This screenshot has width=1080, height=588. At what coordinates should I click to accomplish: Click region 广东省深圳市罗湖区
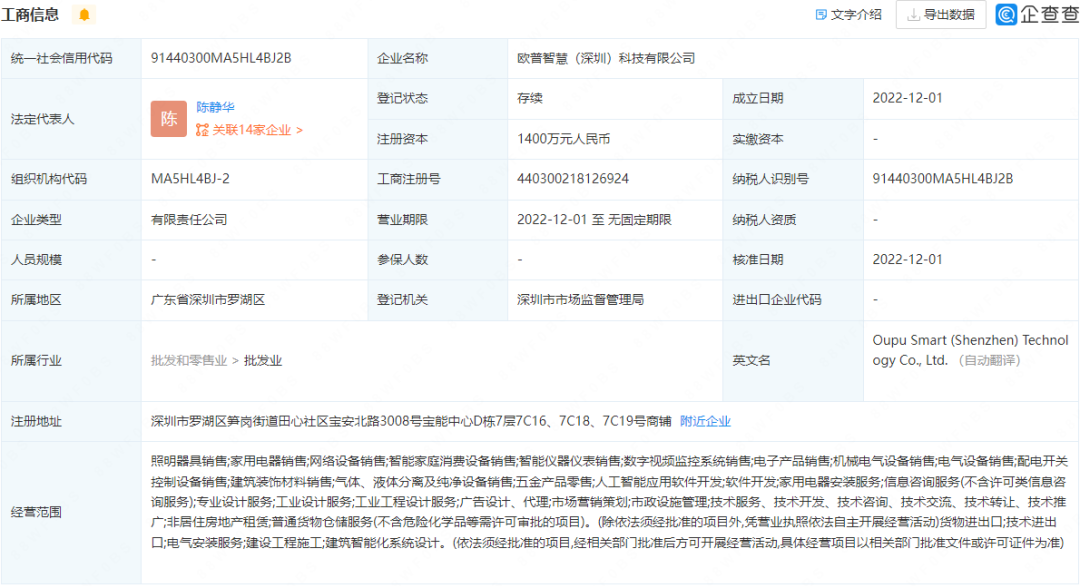pos(208,300)
